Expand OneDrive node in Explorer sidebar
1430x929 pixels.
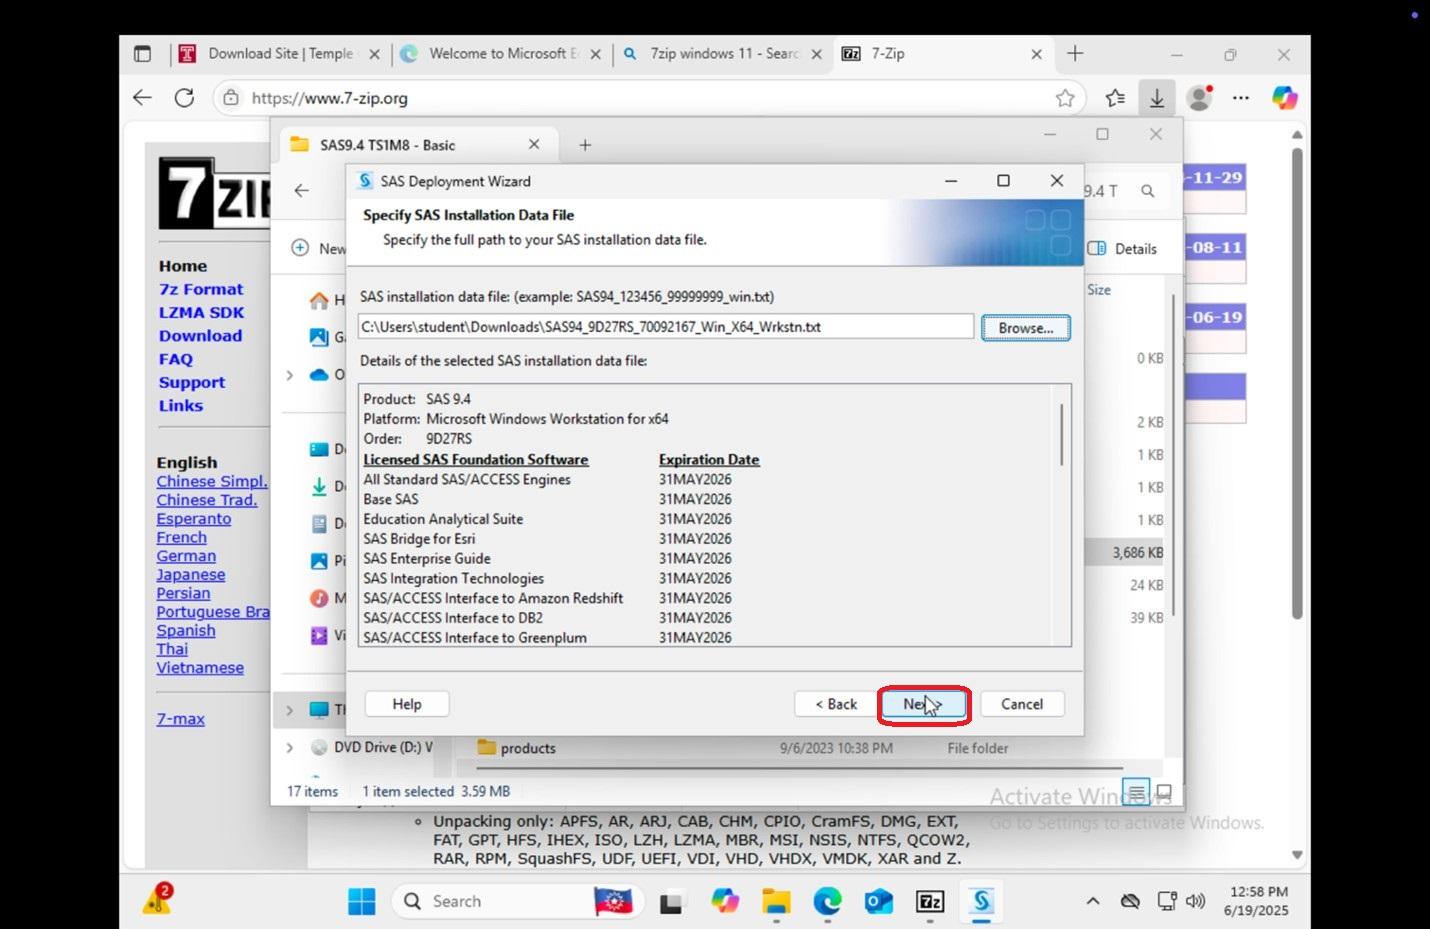pyautogui.click(x=290, y=375)
